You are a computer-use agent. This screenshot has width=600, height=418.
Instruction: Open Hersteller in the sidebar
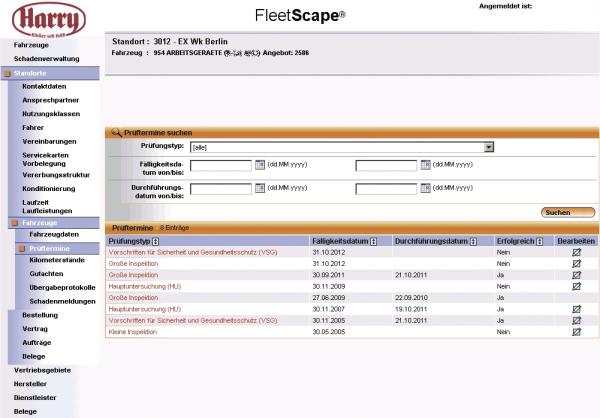tap(30, 384)
